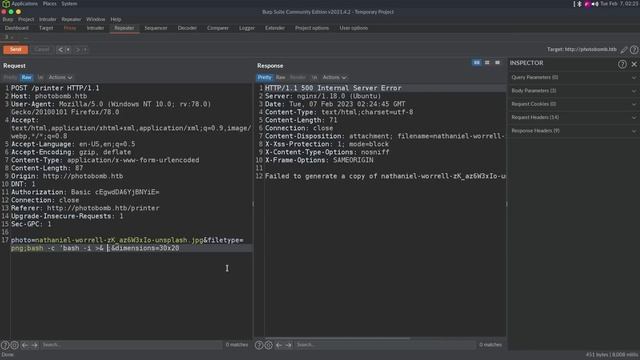Open the System menu in top panel

[69, 4]
